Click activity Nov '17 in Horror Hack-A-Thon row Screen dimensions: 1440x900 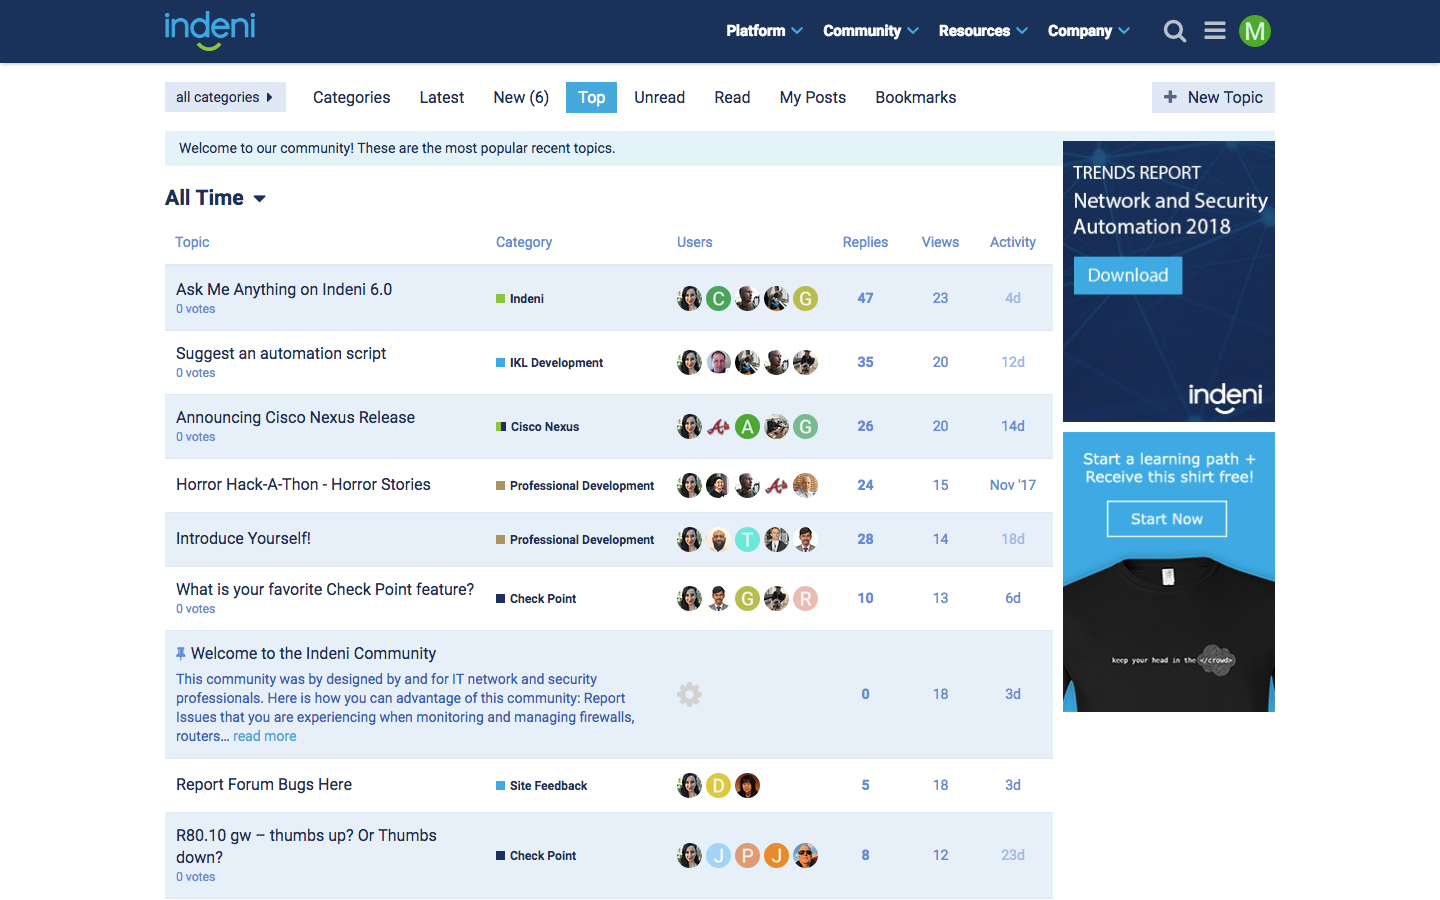click(1013, 485)
